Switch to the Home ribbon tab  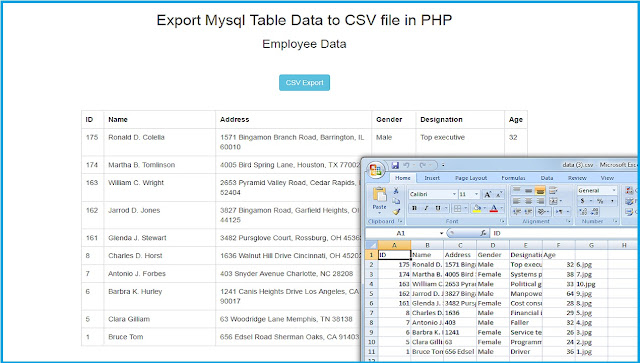[403, 178]
